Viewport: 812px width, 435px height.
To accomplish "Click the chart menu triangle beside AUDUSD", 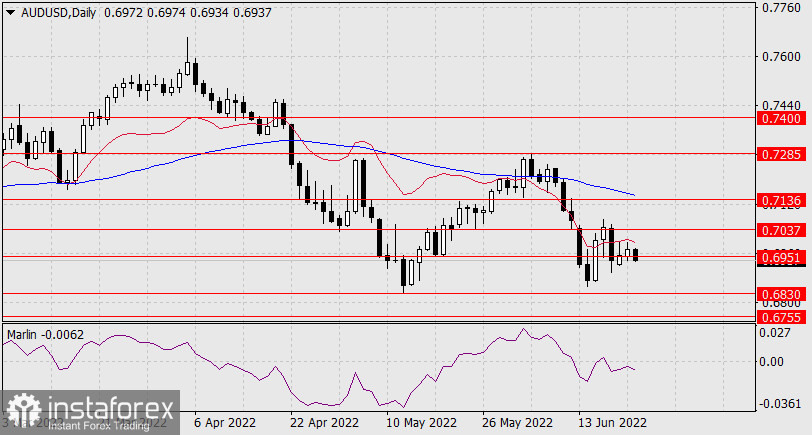I will pyautogui.click(x=10, y=13).
